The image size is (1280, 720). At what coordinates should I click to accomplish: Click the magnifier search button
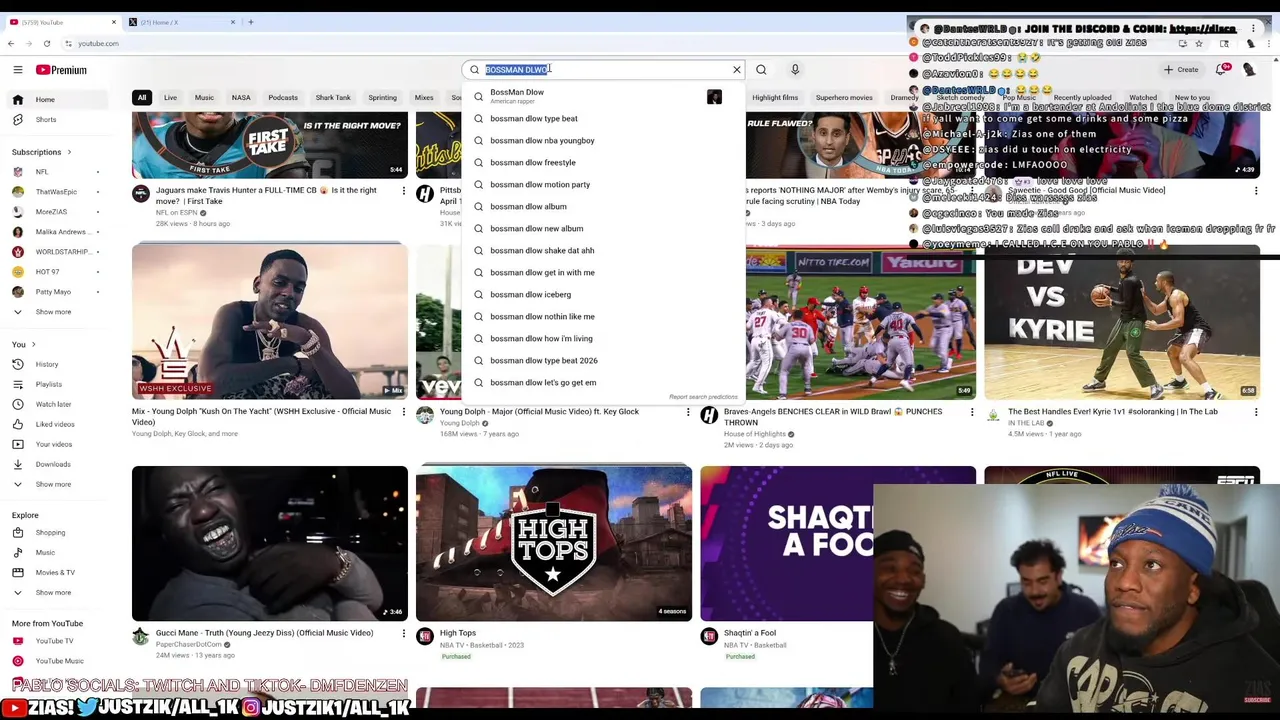(x=761, y=70)
